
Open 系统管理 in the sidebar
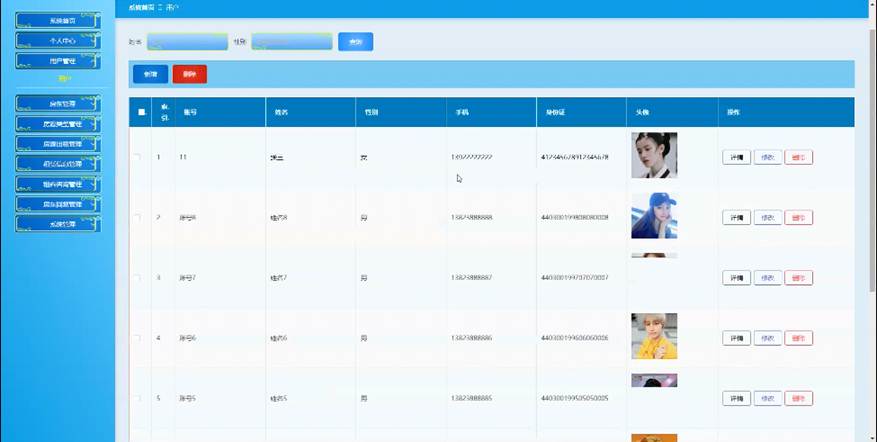pos(58,224)
